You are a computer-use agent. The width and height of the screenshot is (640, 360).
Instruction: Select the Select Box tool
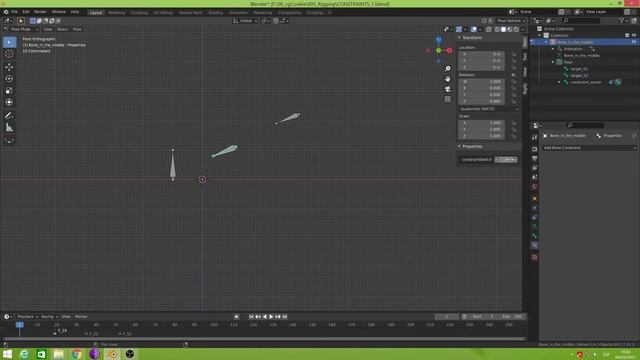tap(9, 42)
